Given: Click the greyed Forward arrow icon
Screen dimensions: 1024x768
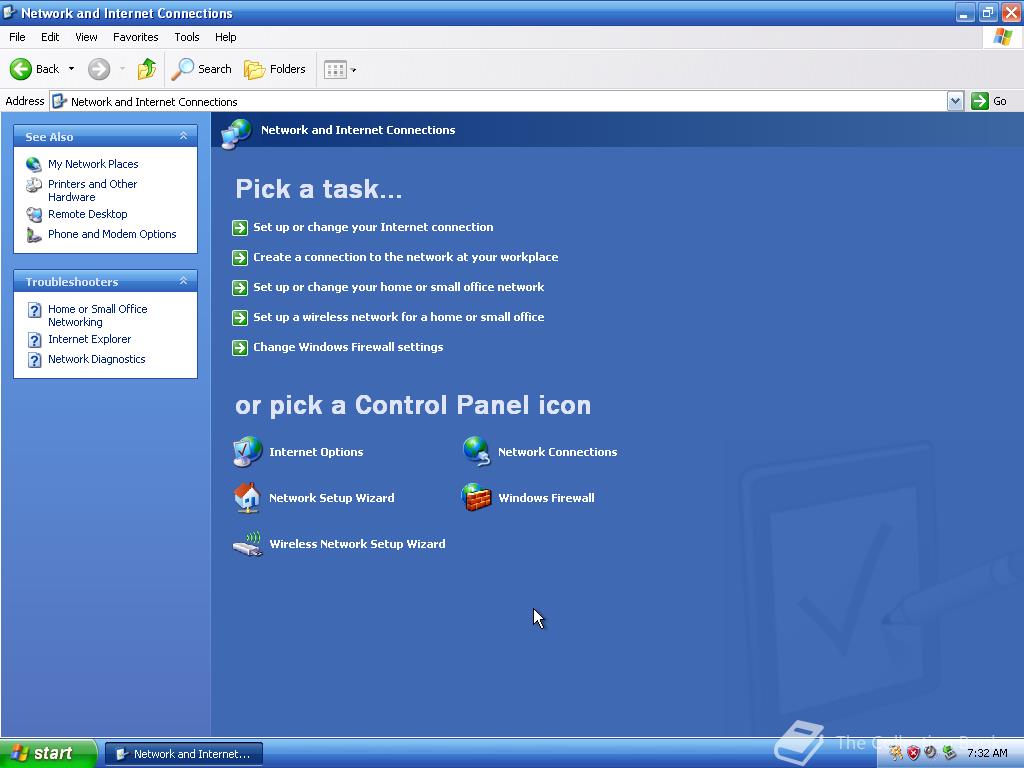Looking at the screenshot, I should point(99,69).
